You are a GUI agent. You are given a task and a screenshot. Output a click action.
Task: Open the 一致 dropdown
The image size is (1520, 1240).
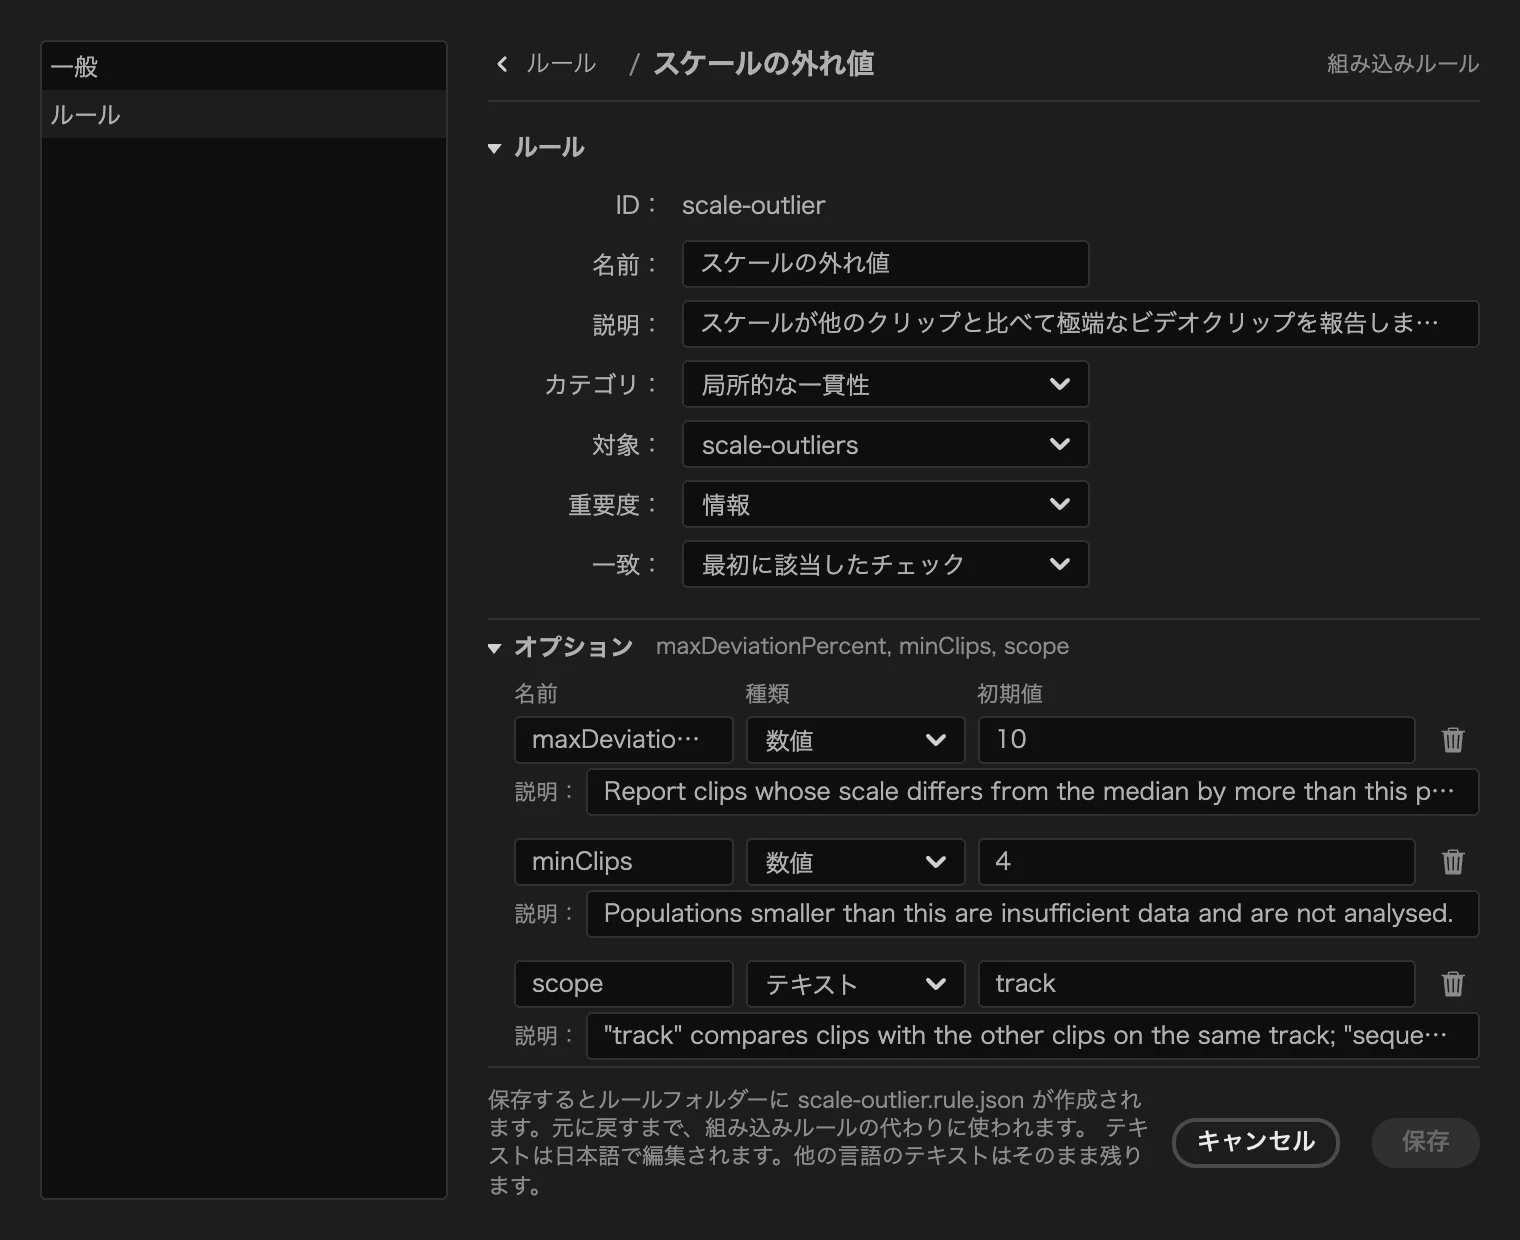(885, 564)
